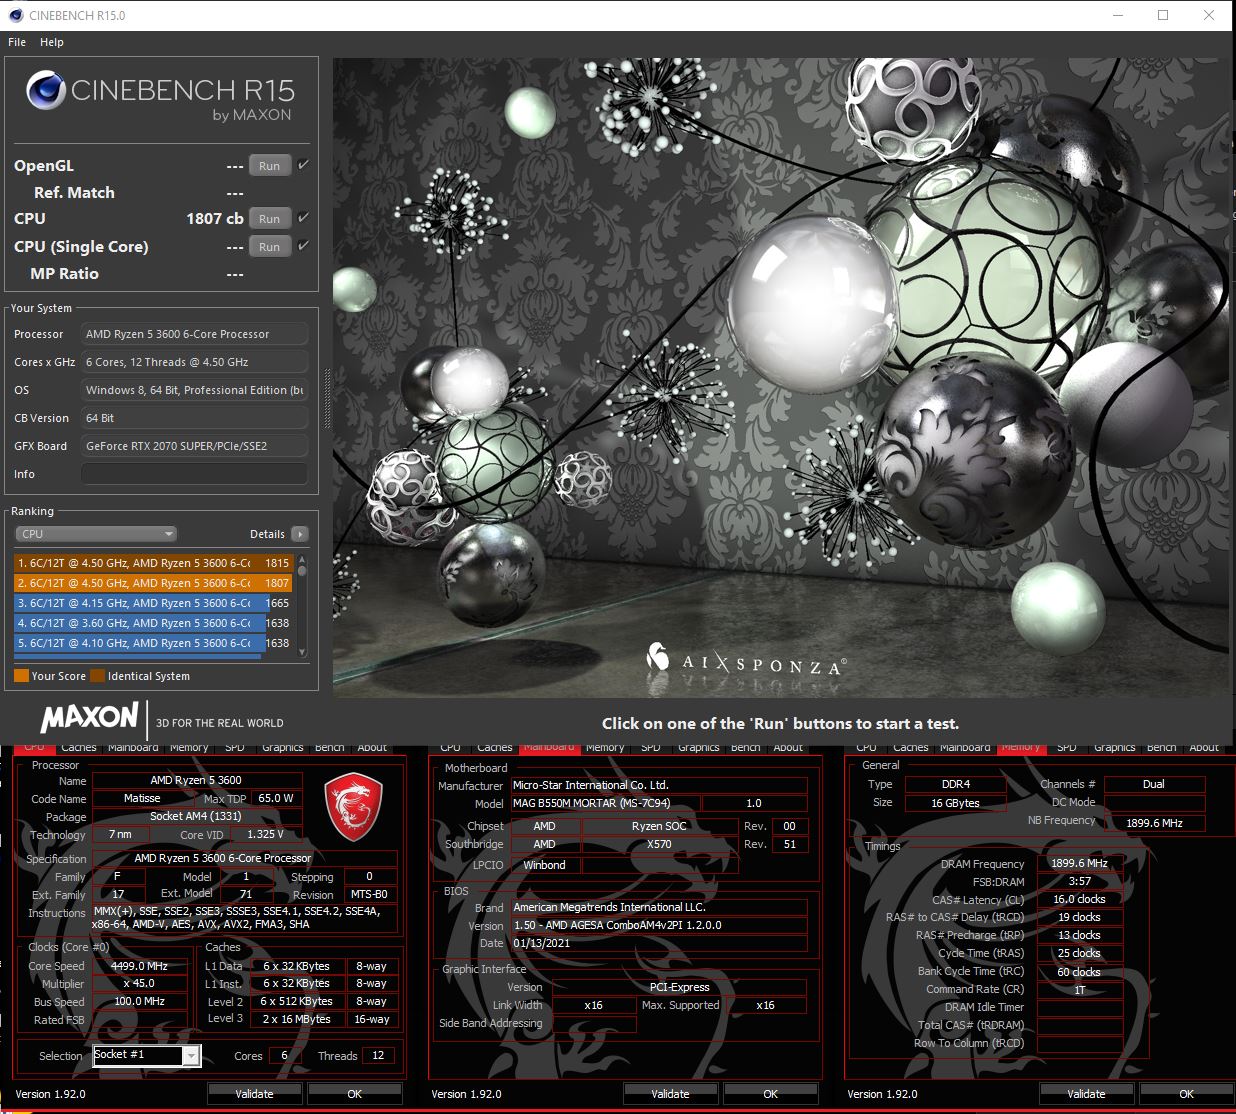1236x1114 pixels.
Task: Click the panel divider grip handle
Action: 326,399
